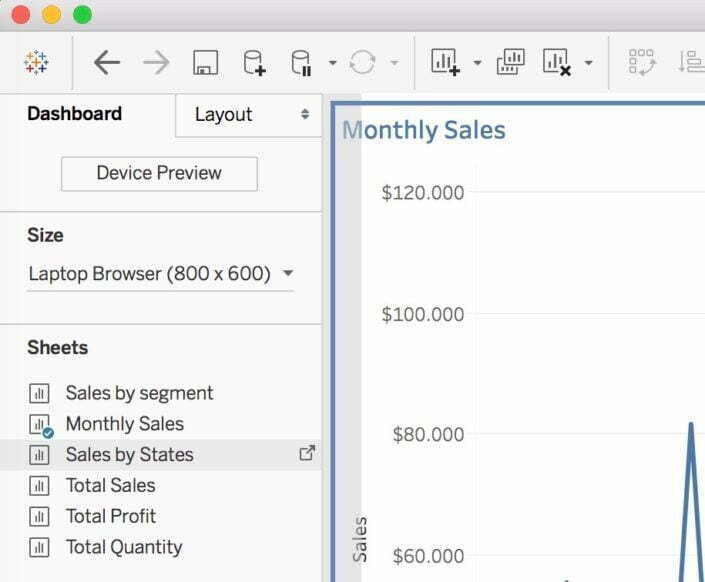Click the clear sheet icon
Image resolution: width=705 pixels, height=582 pixels.
556,63
